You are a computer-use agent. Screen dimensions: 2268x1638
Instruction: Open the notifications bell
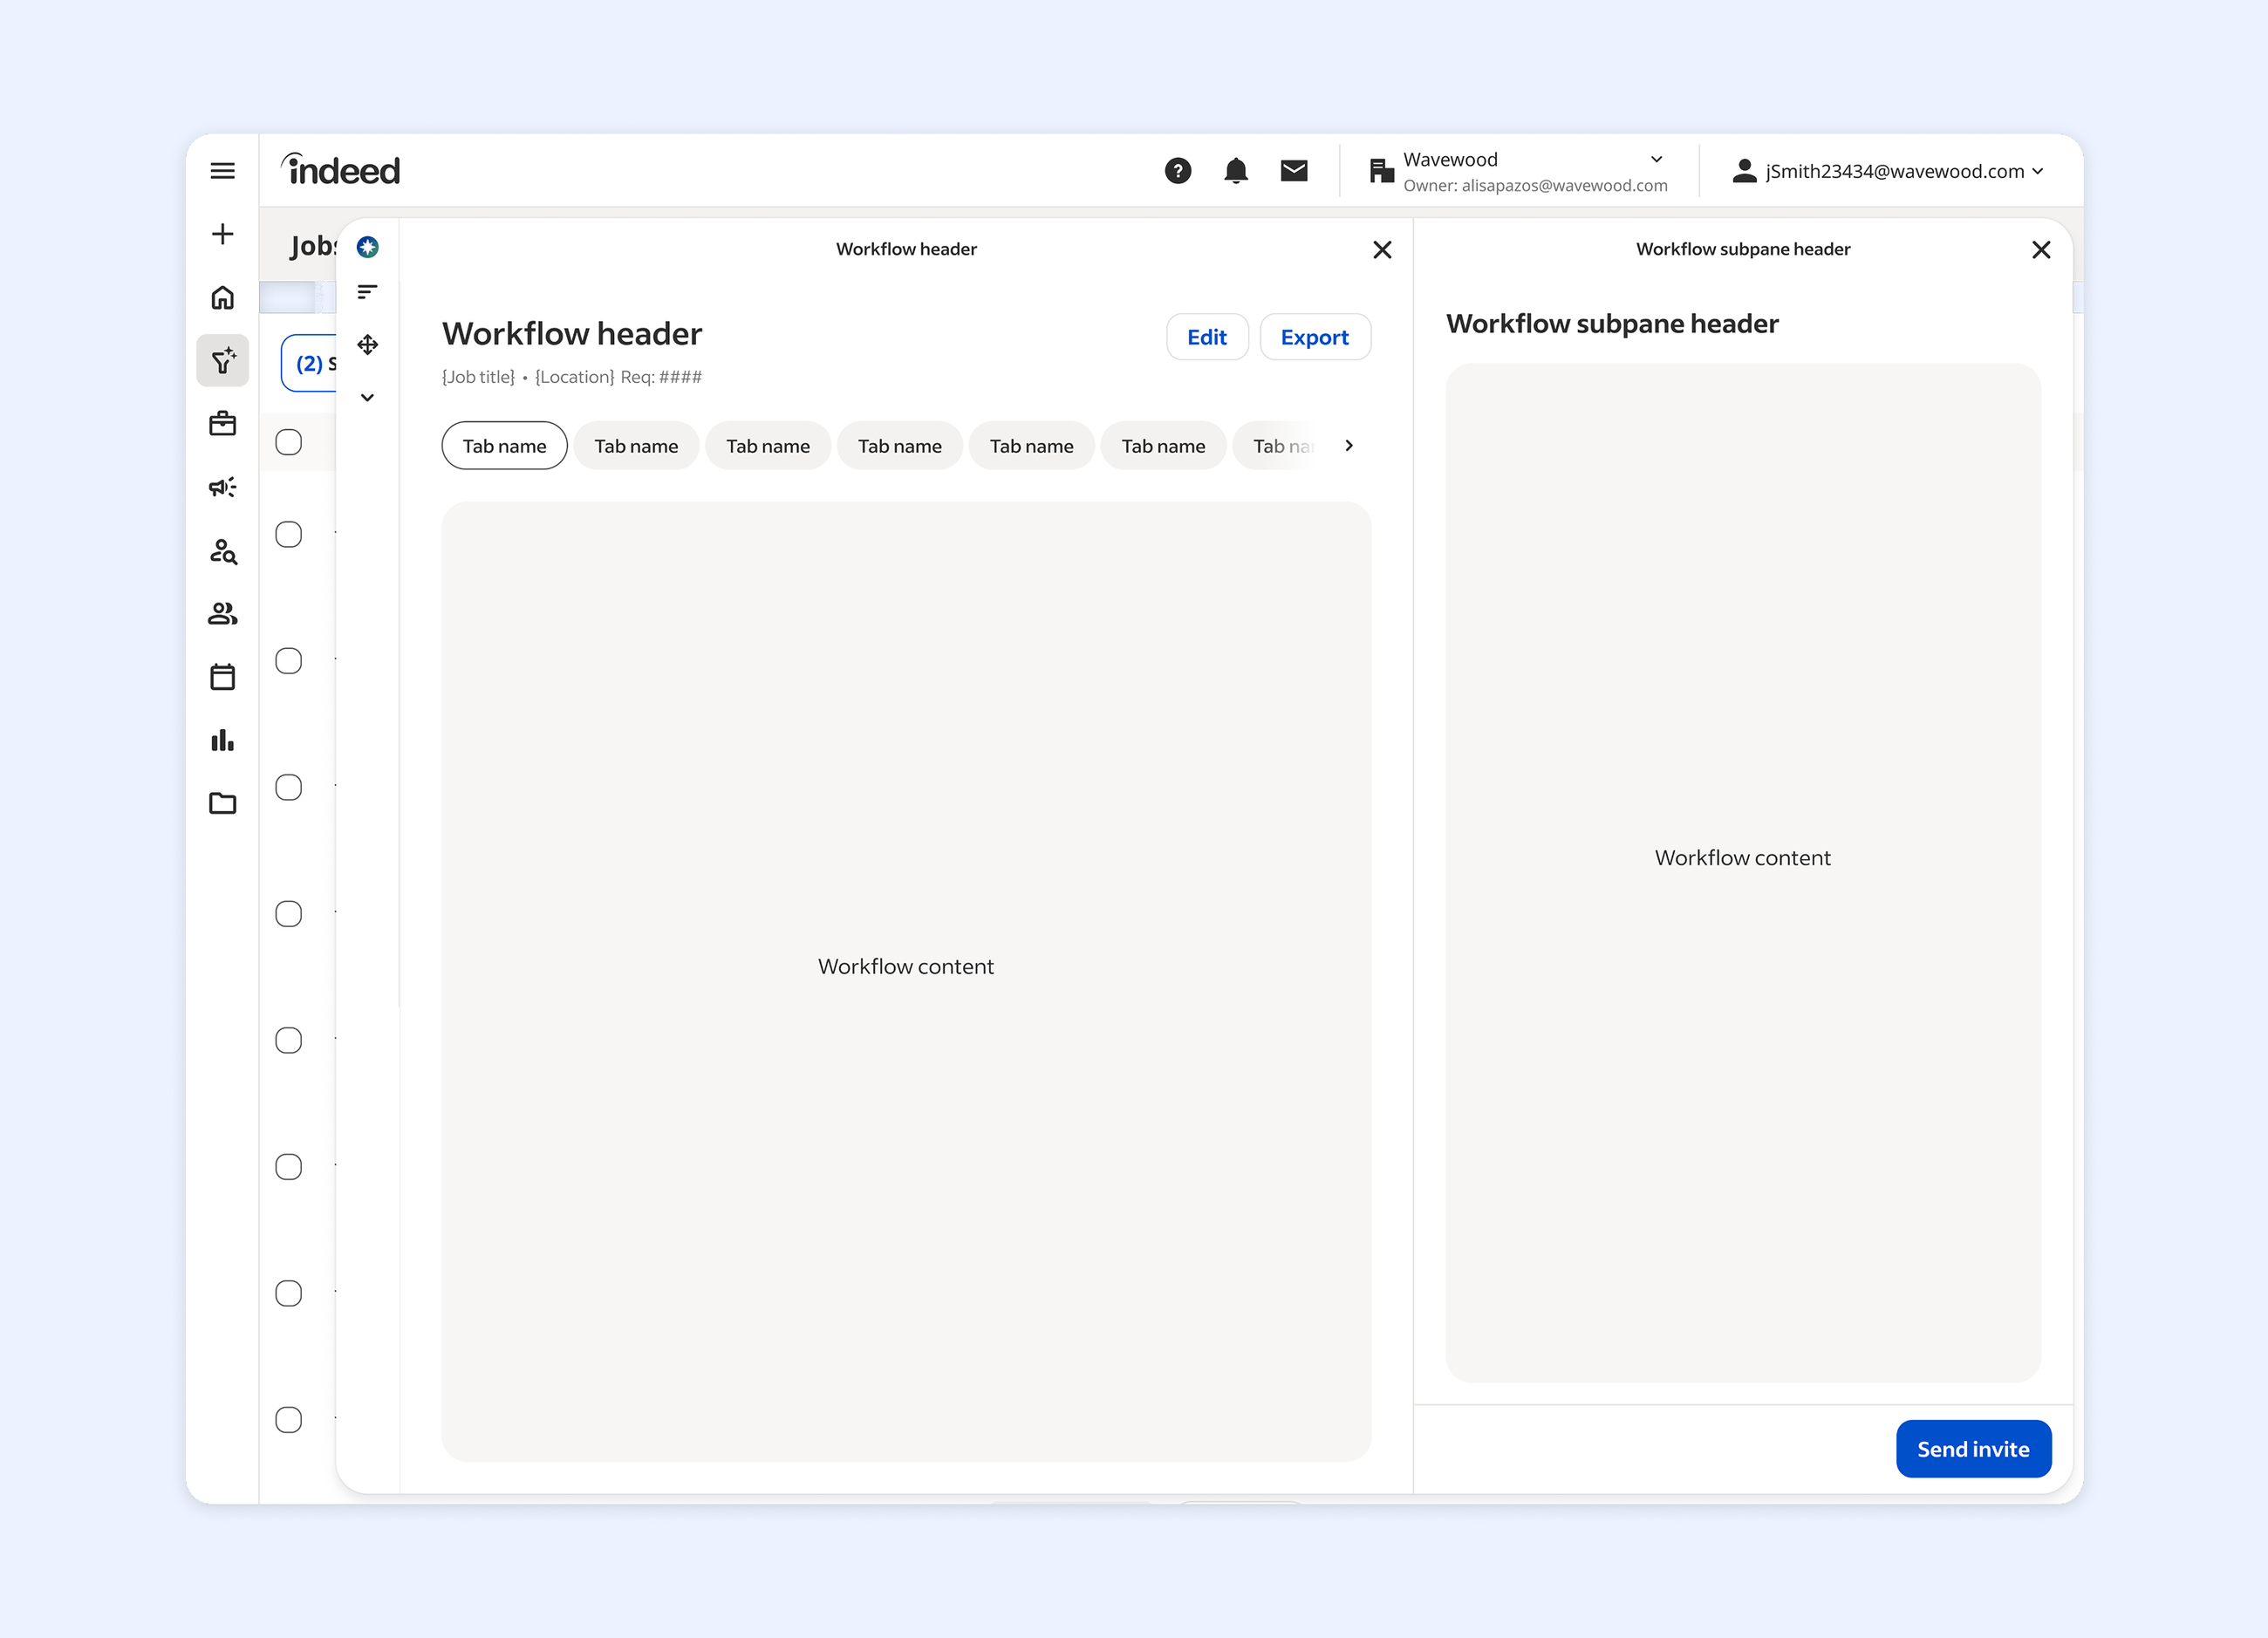coord(1236,170)
